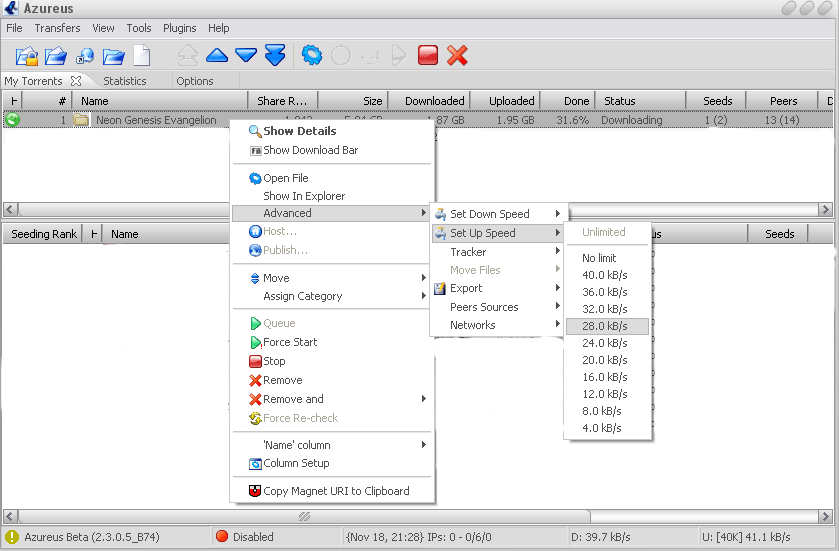The width and height of the screenshot is (839, 551).
Task: Expand the Remove and submenu
Action: [x=332, y=399]
